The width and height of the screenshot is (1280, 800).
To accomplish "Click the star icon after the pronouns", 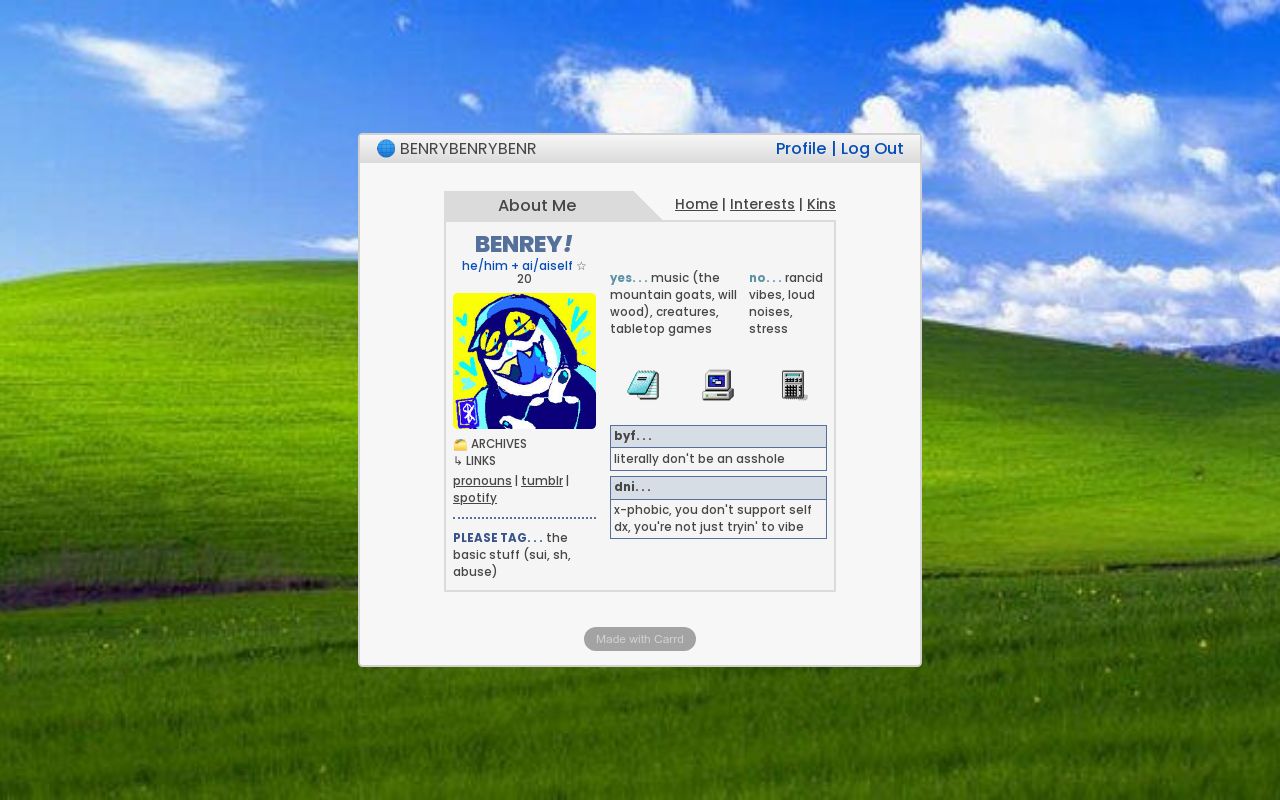I will point(581,266).
